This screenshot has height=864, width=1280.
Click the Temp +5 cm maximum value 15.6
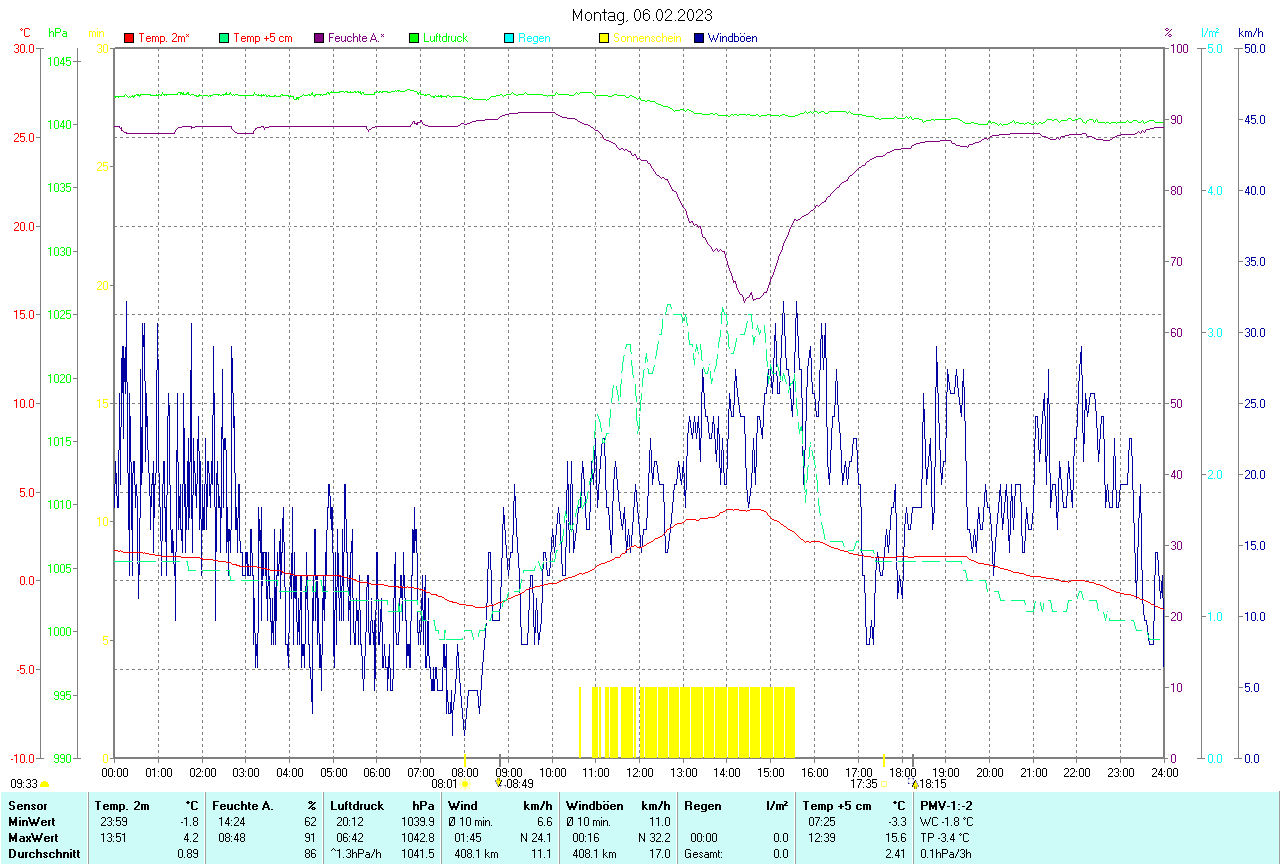click(x=896, y=837)
